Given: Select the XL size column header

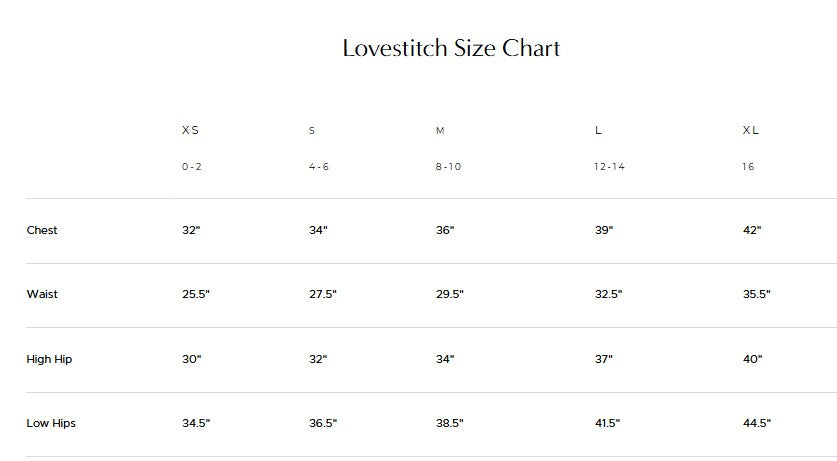Looking at the screenshot, I should pyautogui.click(x=751, y=131).
